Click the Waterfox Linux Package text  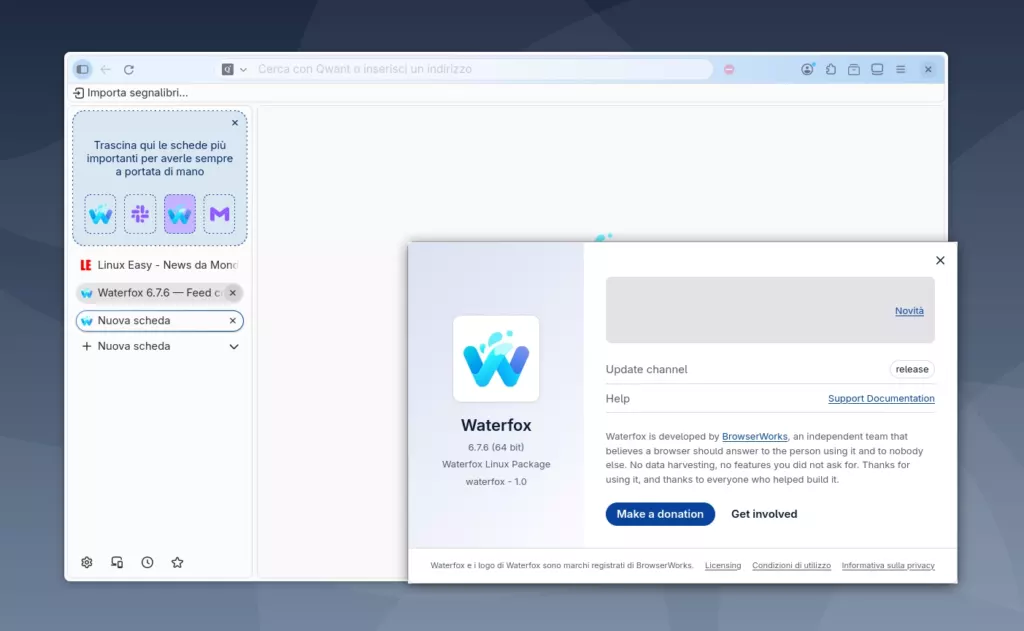[x=496, y=464]
